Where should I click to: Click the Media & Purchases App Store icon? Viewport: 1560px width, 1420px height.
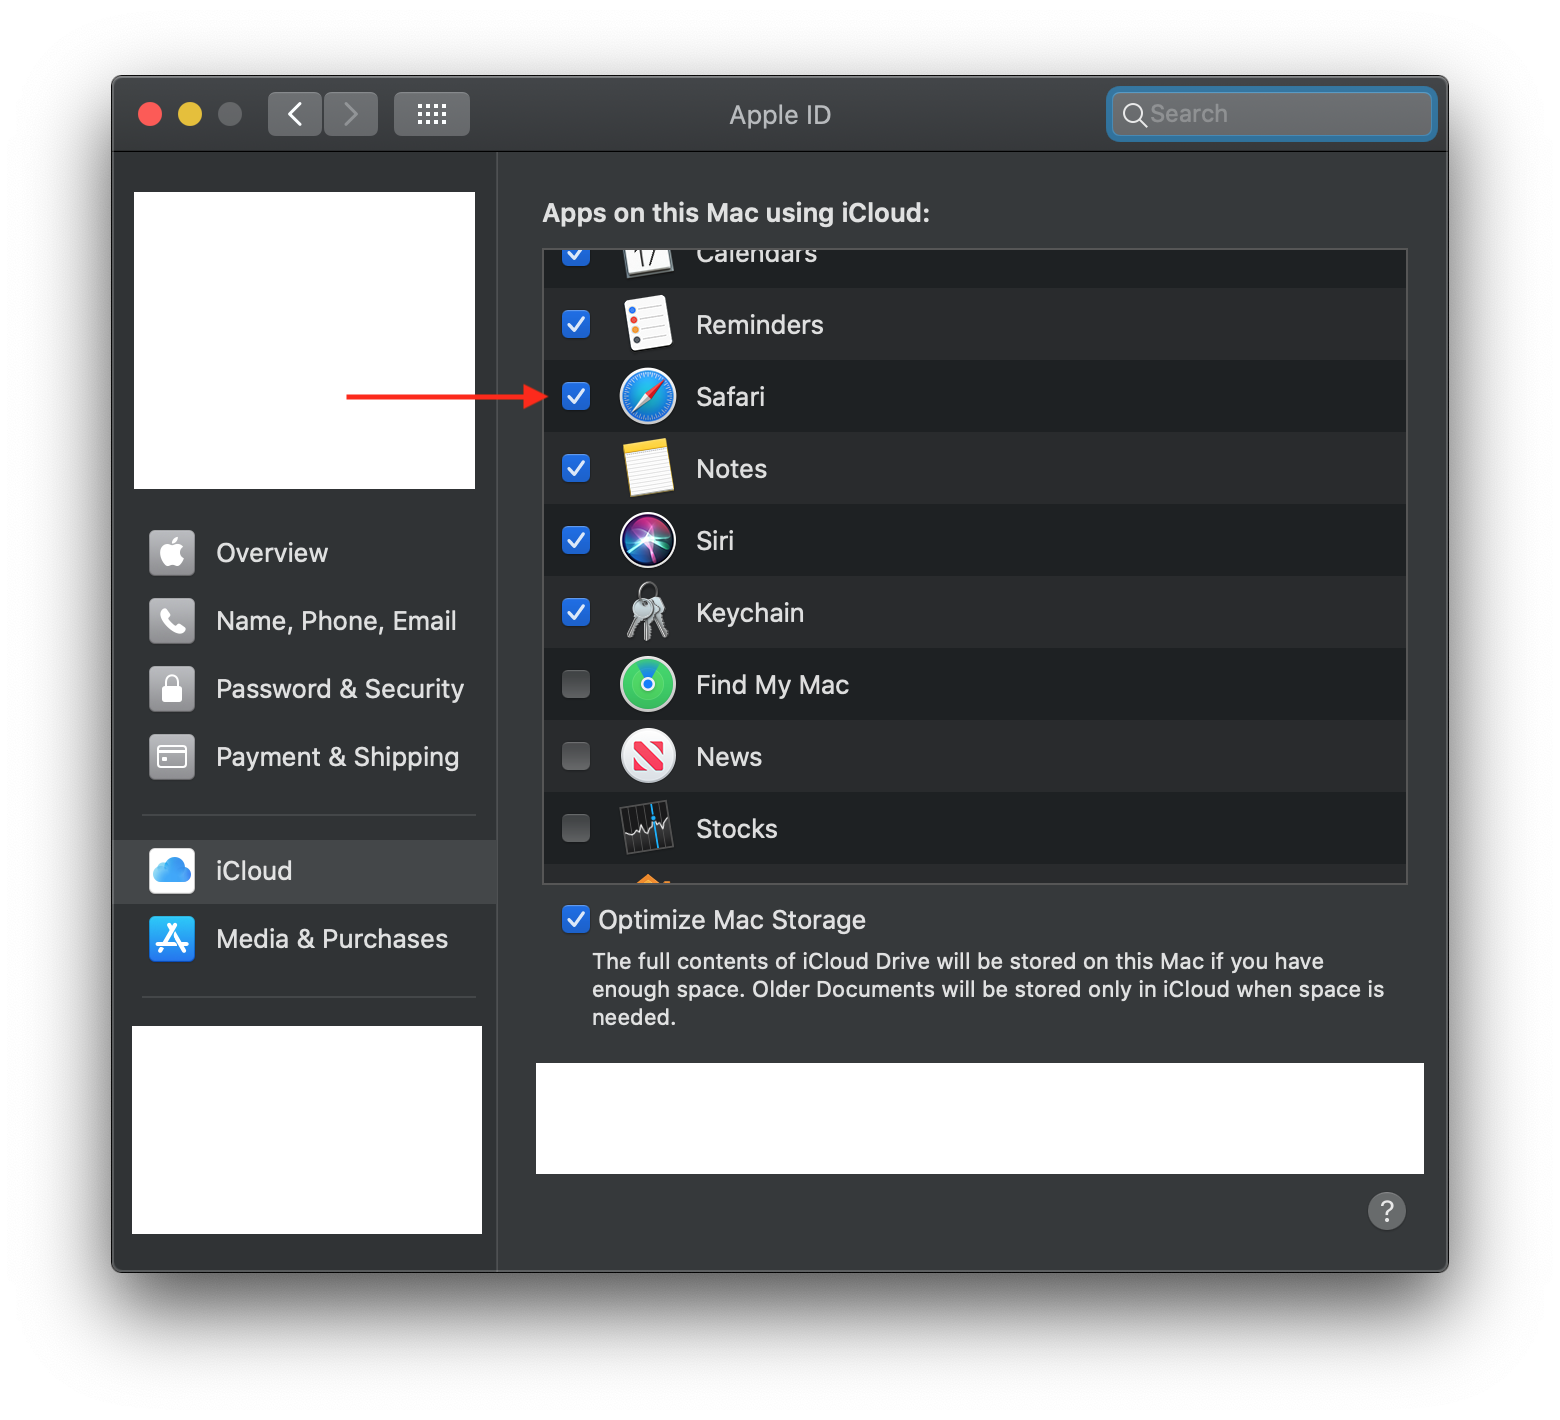(x=172, y=939)
